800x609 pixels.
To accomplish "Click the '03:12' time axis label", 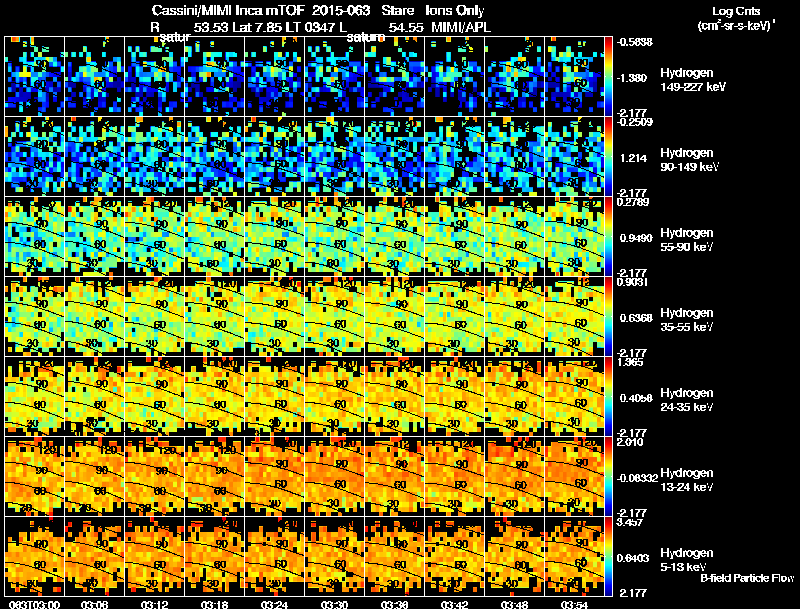I will [154, 605].
